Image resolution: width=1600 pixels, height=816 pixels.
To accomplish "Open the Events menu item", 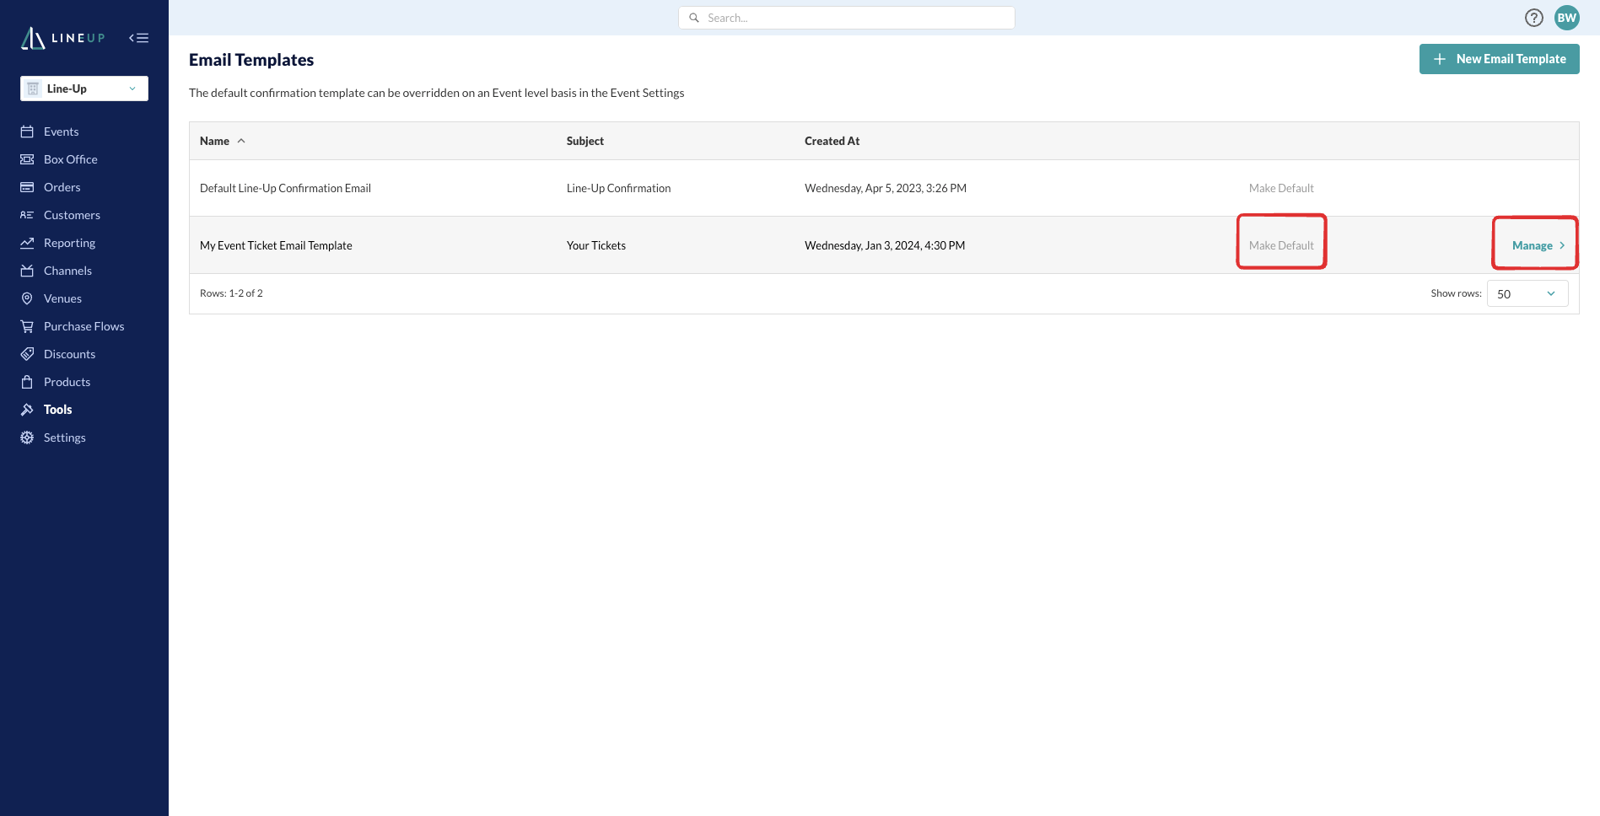I will coord(61,131).
